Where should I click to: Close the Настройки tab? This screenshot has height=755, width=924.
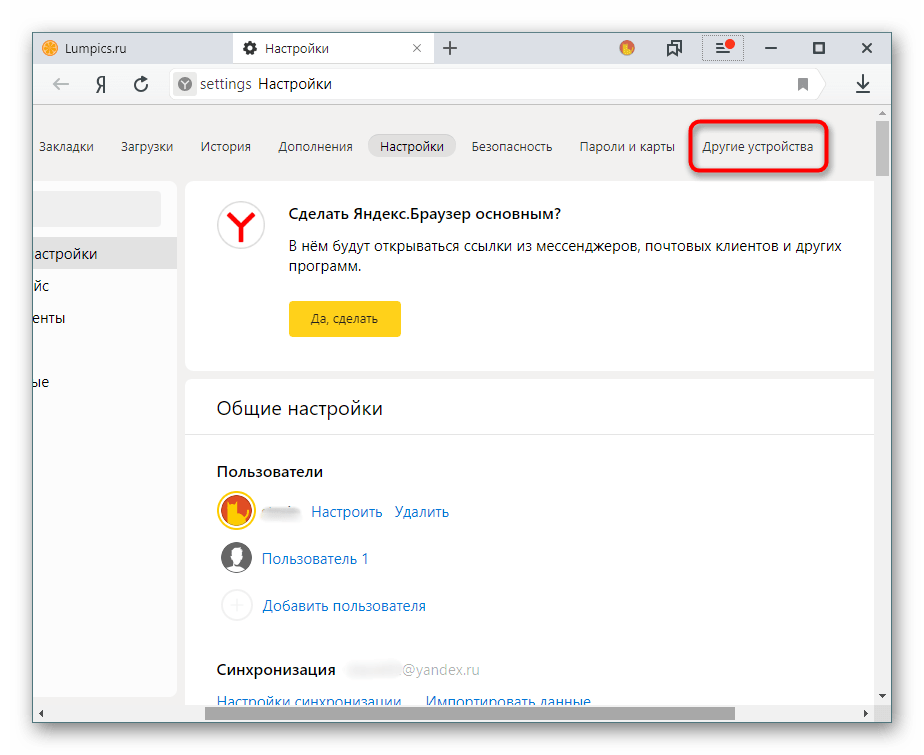tap(417, 48)
